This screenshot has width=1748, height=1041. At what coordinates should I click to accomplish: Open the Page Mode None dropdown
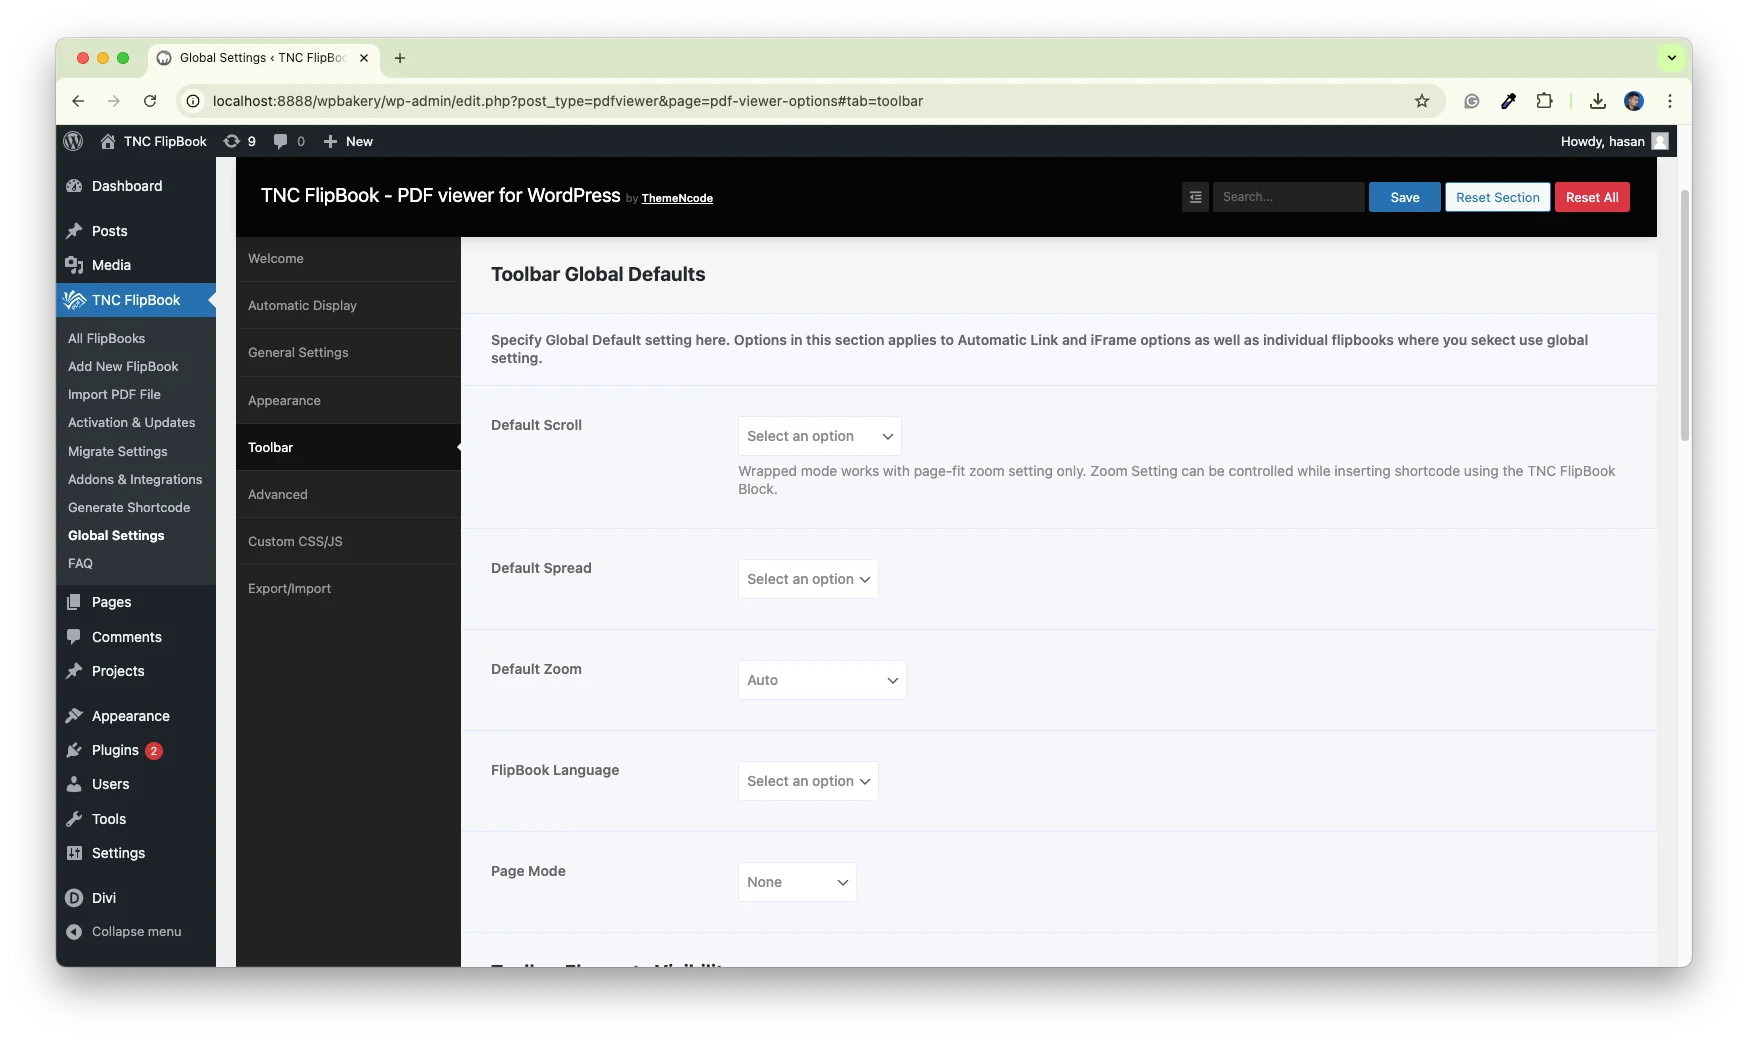(x=797, y=882)
